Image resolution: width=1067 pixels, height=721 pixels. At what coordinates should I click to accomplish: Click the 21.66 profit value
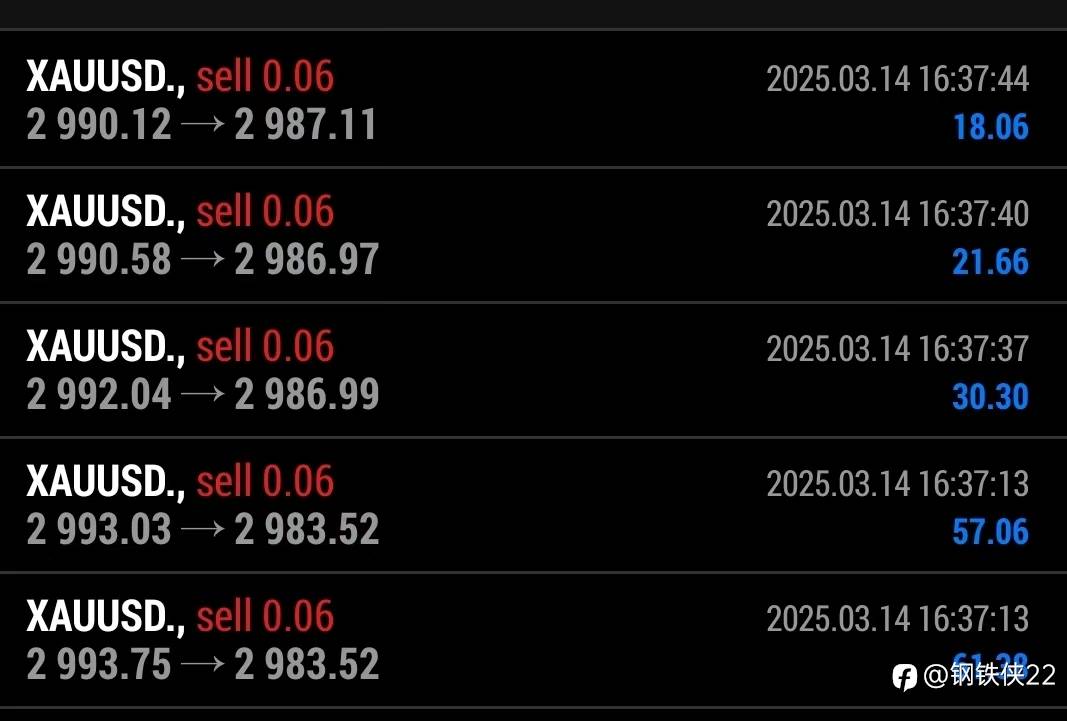pos(990,262)
